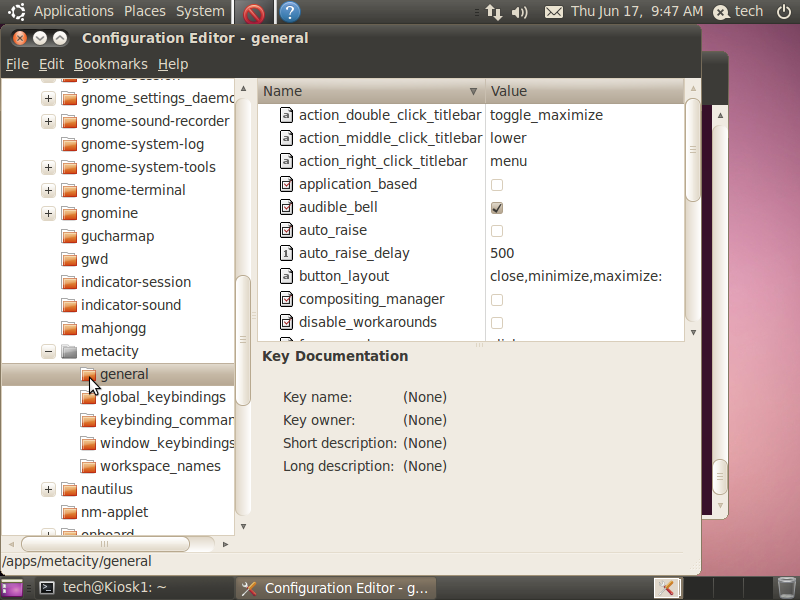Image resolution: width=800 pixels, height=600 pixels.
Task: Click the tree pane vertical scrollbar thumb
Action: tap(243, 340)
